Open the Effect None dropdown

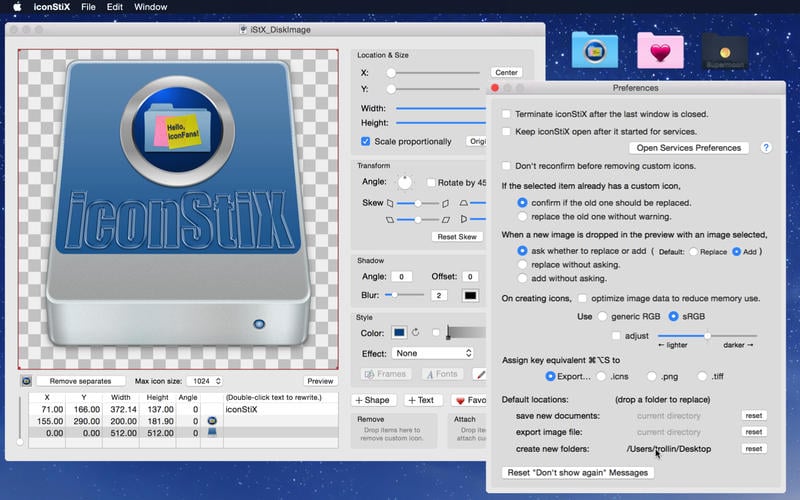click(432, 353)
